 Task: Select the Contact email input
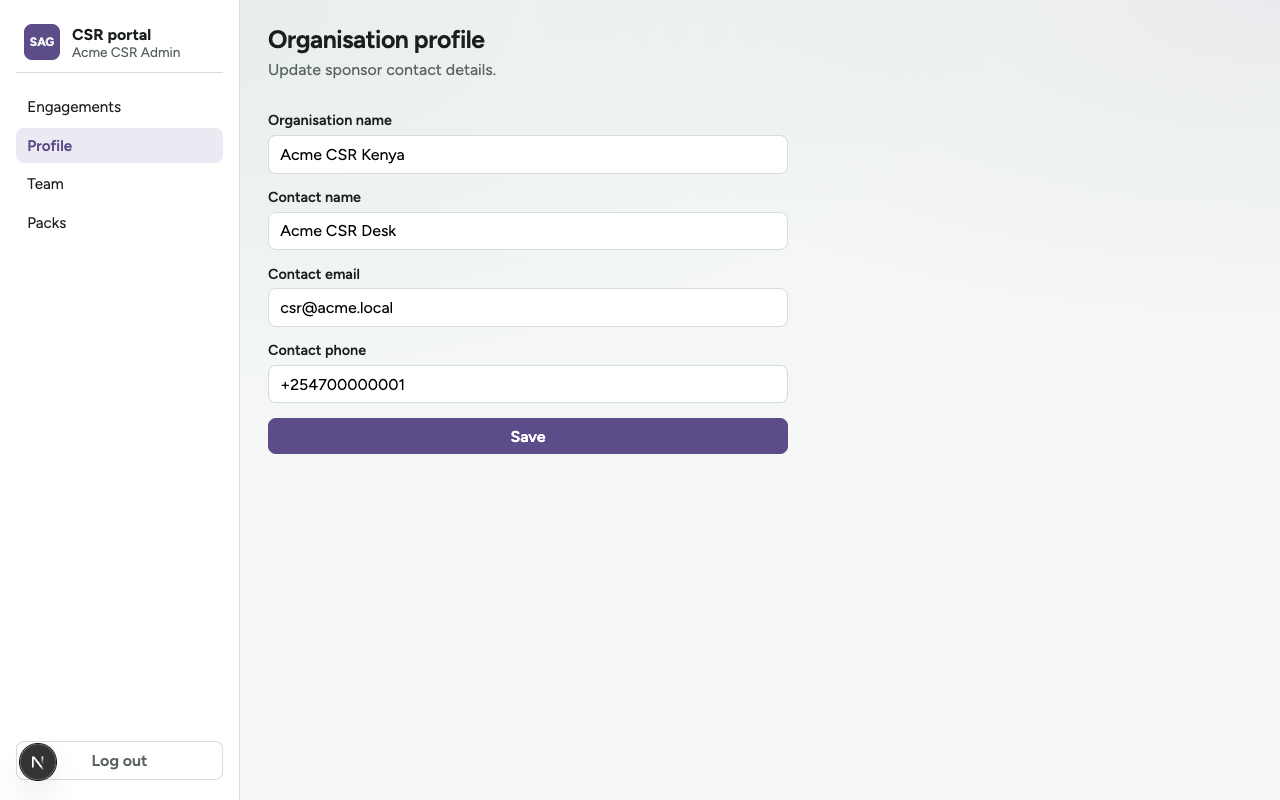point(528,307)
